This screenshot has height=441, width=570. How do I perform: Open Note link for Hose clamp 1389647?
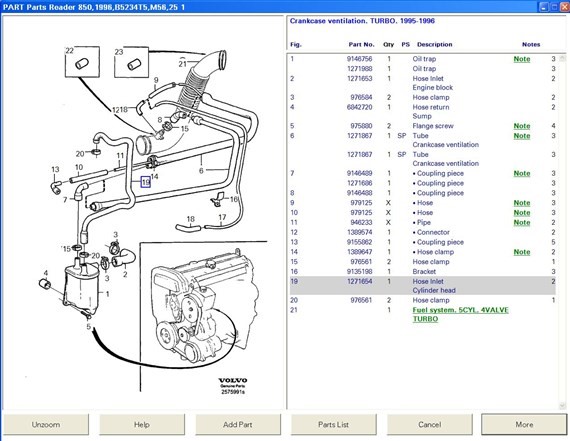(522, 252)
